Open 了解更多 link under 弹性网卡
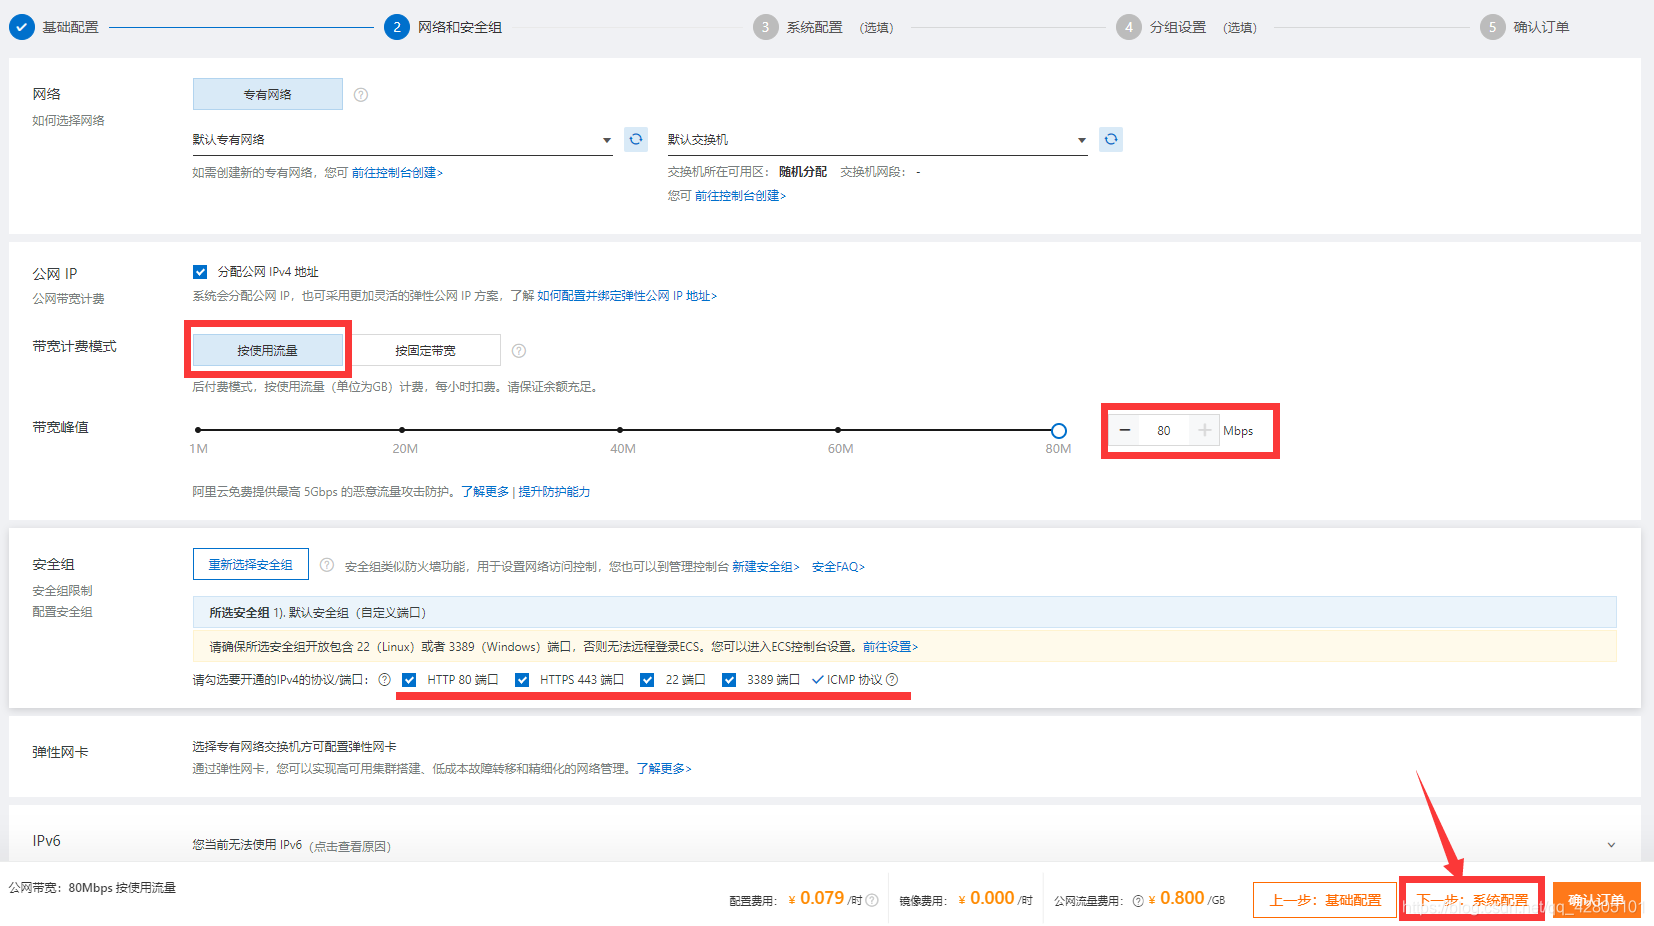 pyautogui.click(x=664, y=769)
